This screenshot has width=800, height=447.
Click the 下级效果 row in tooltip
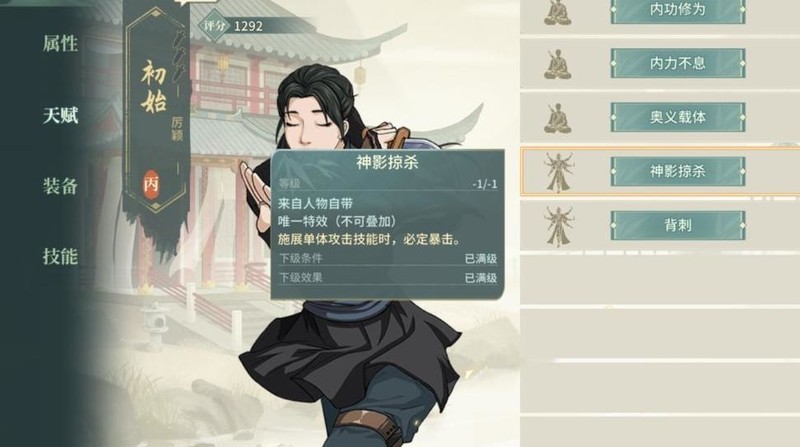point(387,278)
